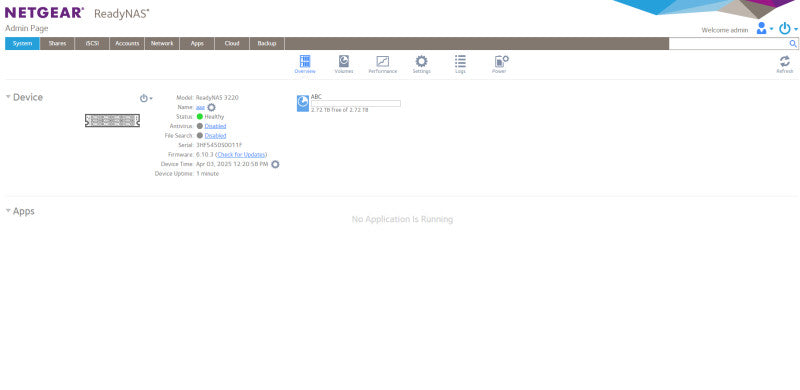
Task: Click the 'ReadyNAS 3220' model text
Action: click(217, 98)
